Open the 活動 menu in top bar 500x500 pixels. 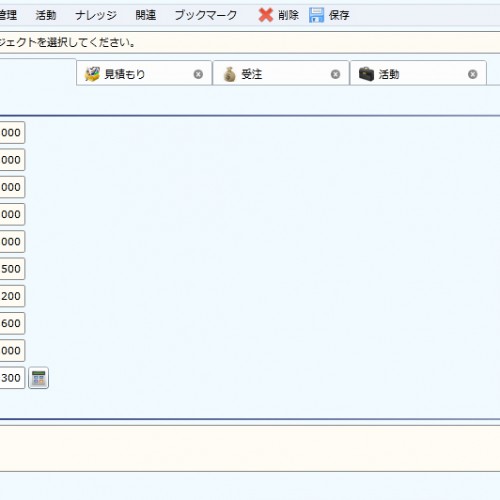pyautogui.click(x=46, y=15)
